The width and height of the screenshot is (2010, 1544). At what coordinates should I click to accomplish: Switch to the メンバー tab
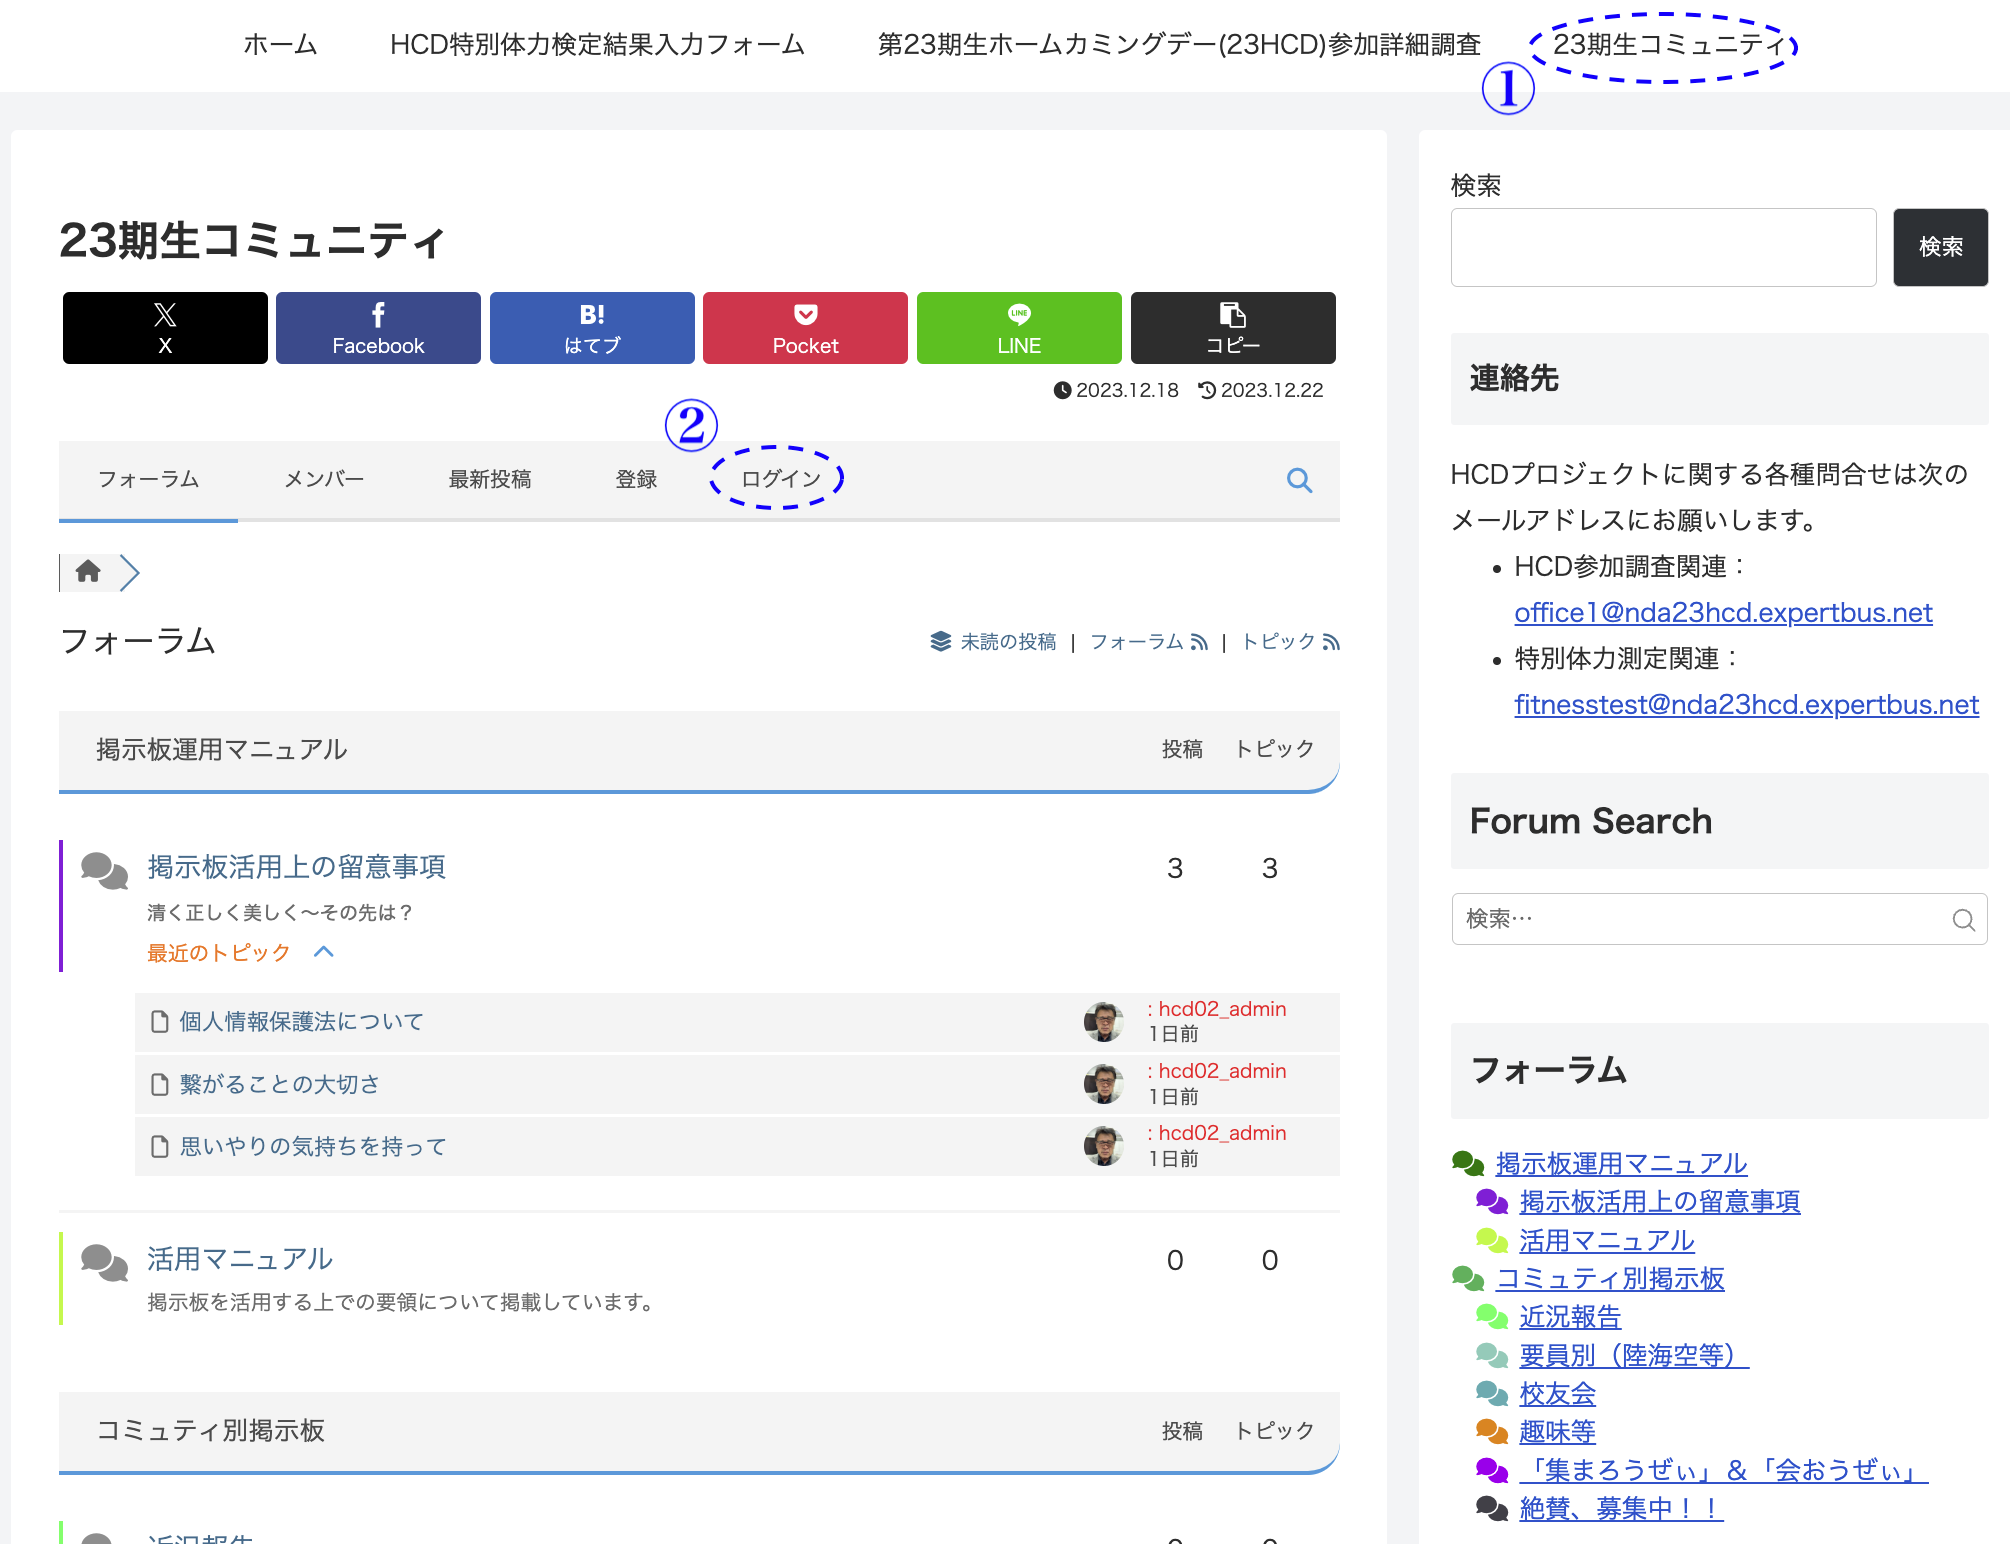coord(323,479)
